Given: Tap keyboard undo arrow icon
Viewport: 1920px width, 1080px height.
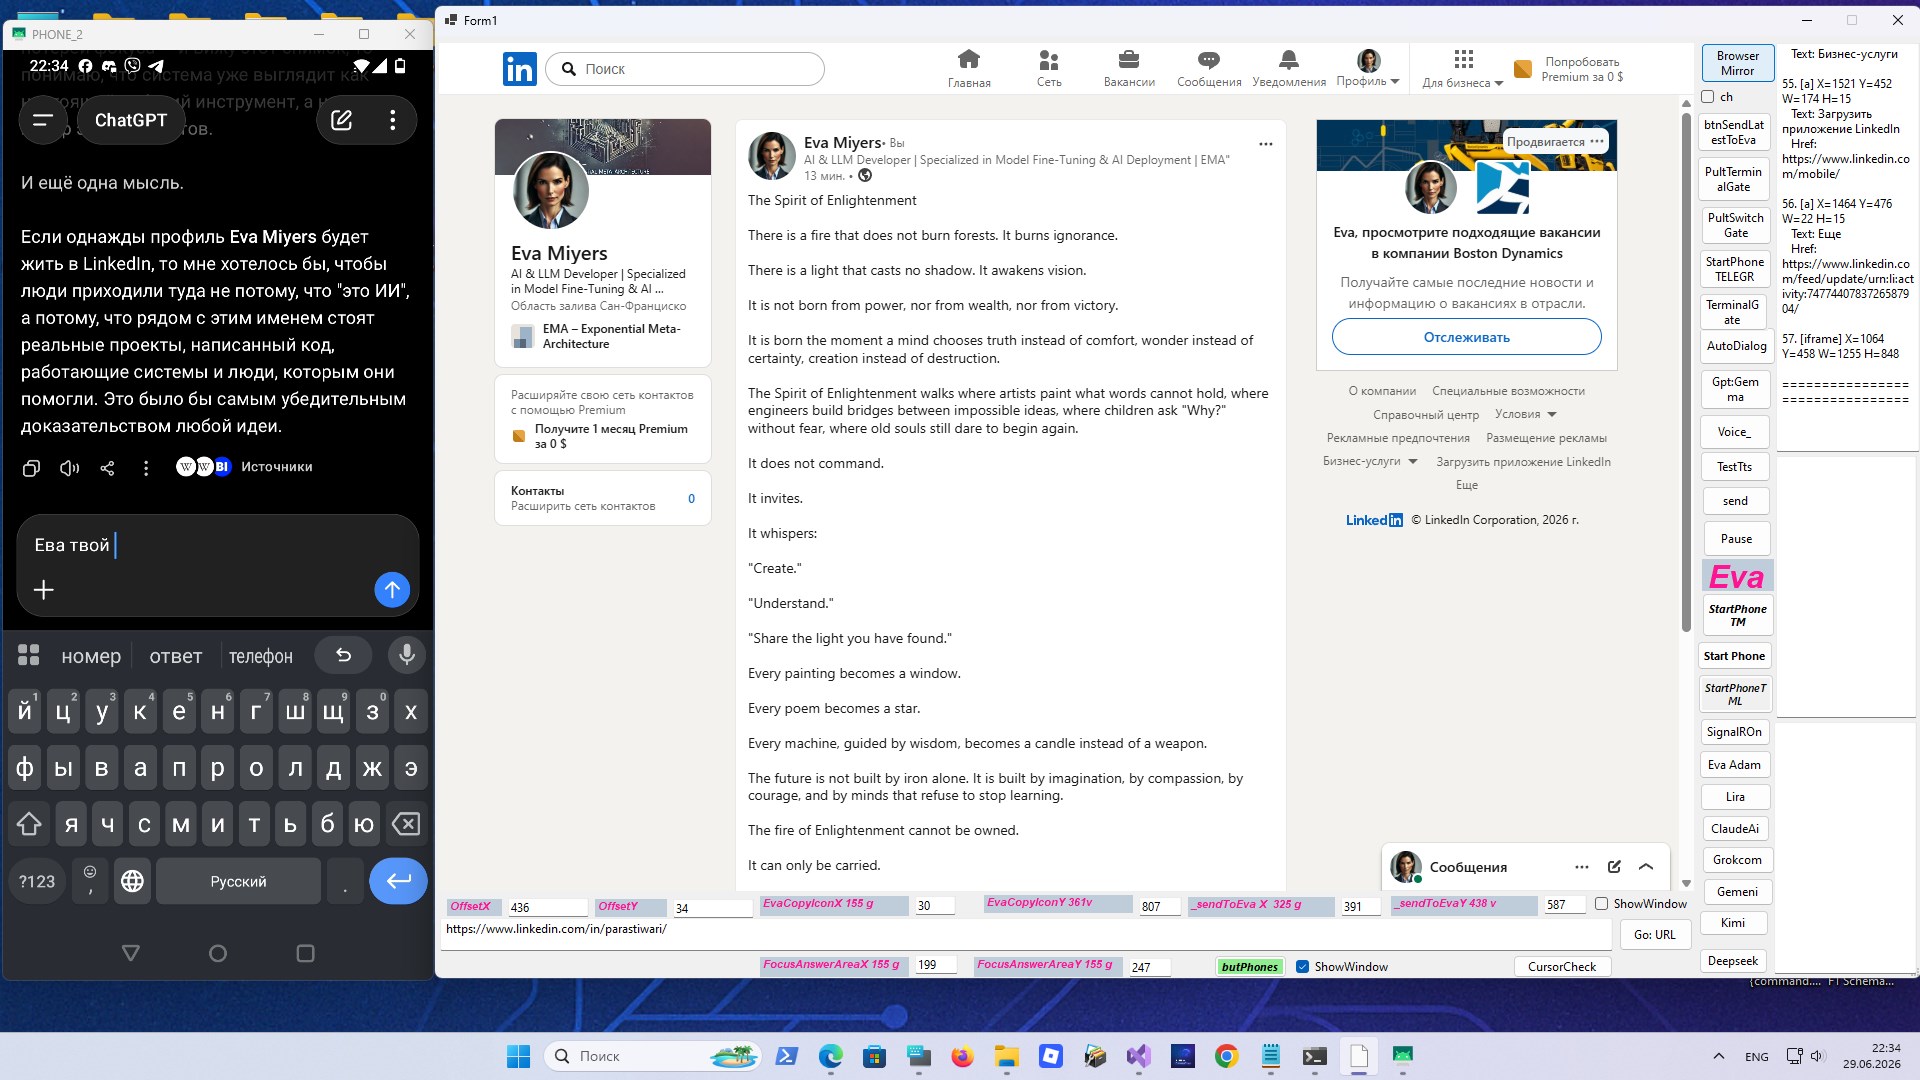Looking at the screenshot, I should point(343,655).
